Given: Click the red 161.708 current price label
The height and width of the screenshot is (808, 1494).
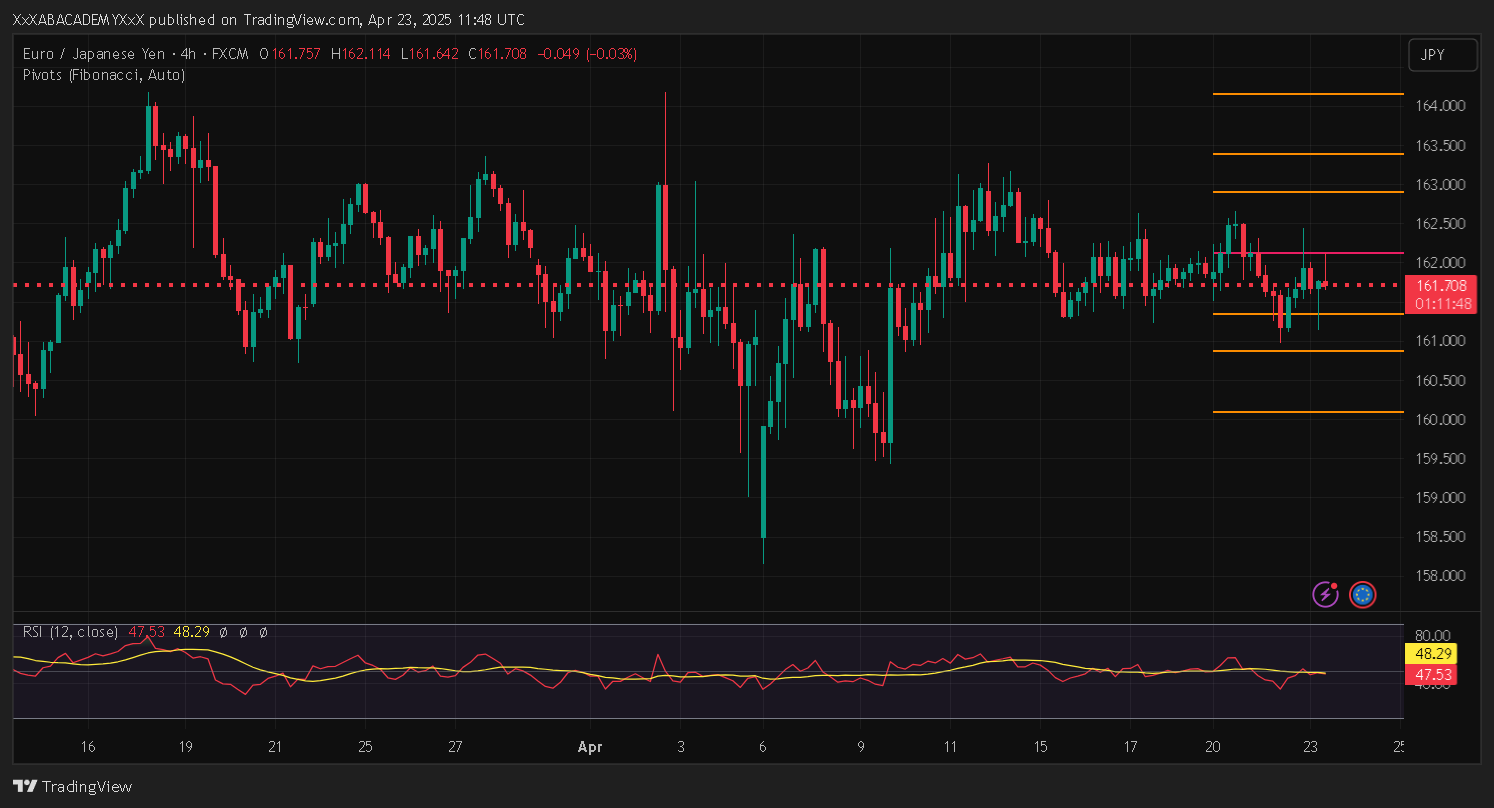Looking at the screenshot, I should (x=1441, y=286).
